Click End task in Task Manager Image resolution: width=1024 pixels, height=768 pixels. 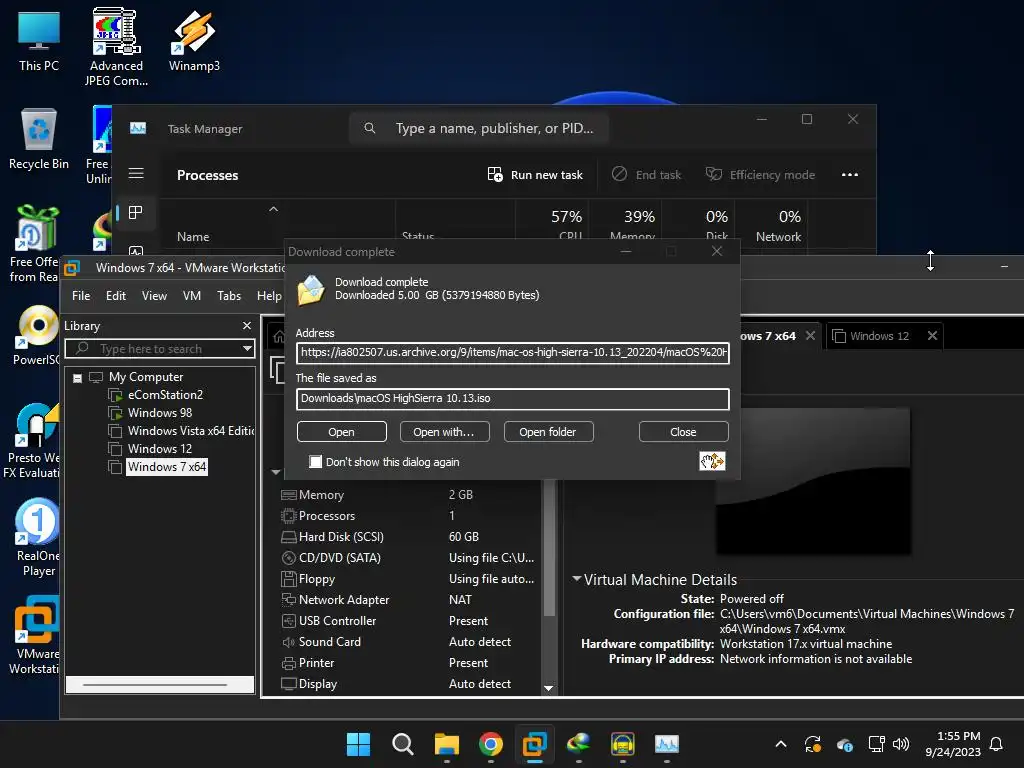(646, 174)
